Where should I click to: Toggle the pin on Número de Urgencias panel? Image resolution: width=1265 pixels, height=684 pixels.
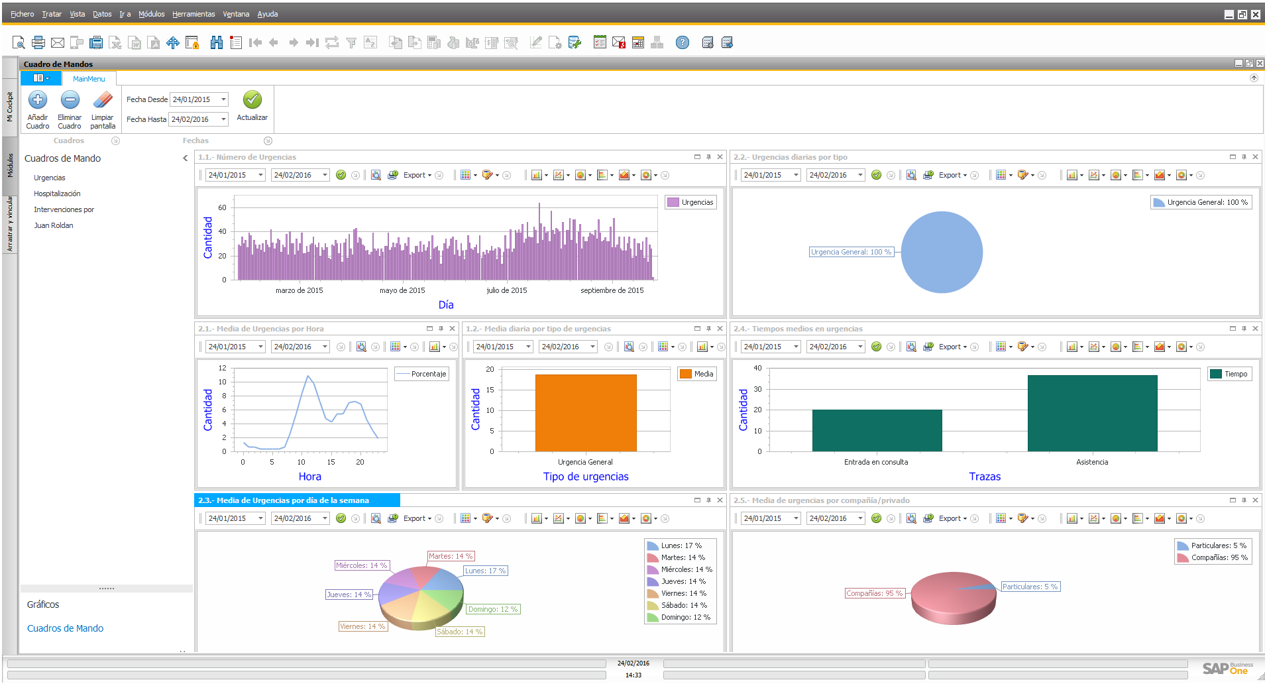pyautogui.click(x=708, y=156)
